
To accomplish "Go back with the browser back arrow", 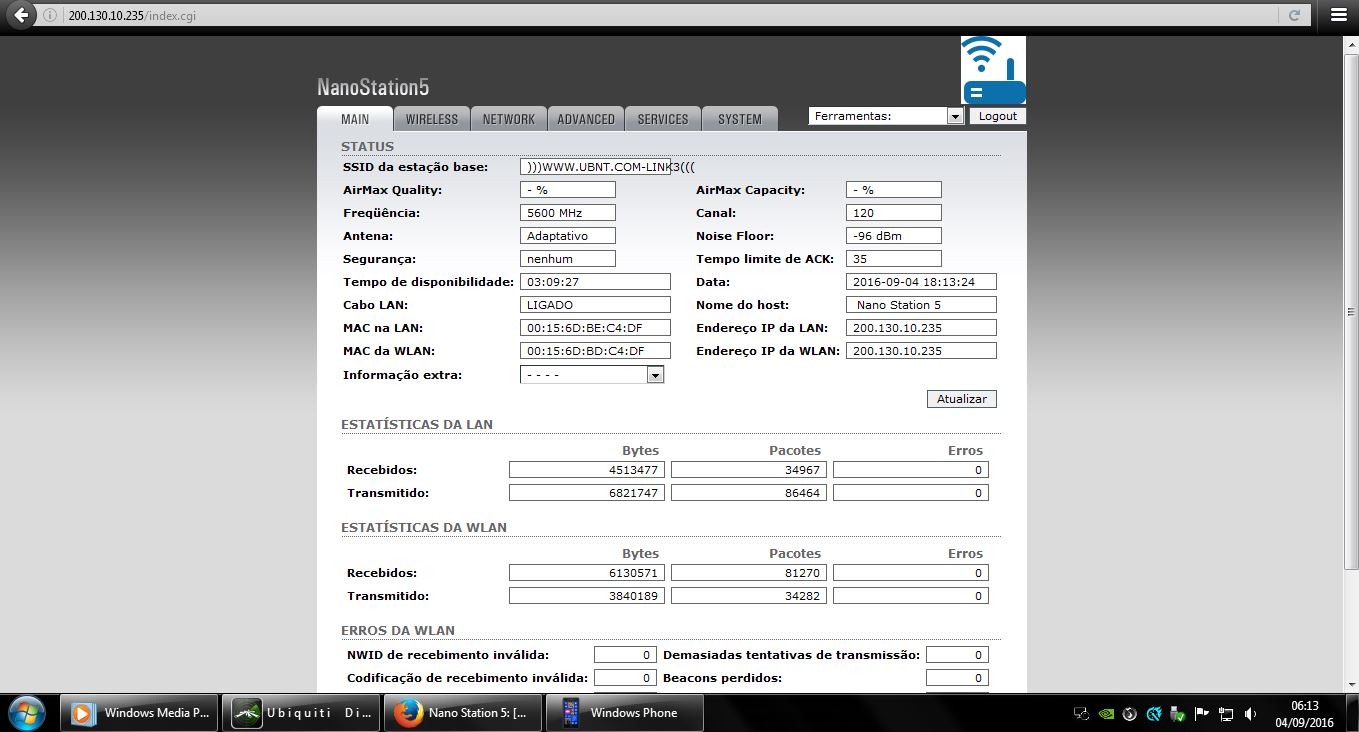I will click(x=20, y=15).
